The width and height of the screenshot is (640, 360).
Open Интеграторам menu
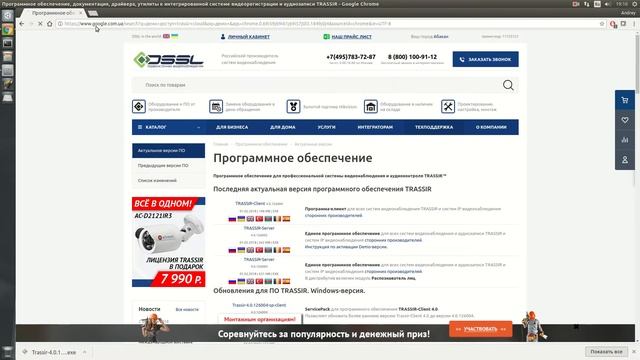(375, 127)
